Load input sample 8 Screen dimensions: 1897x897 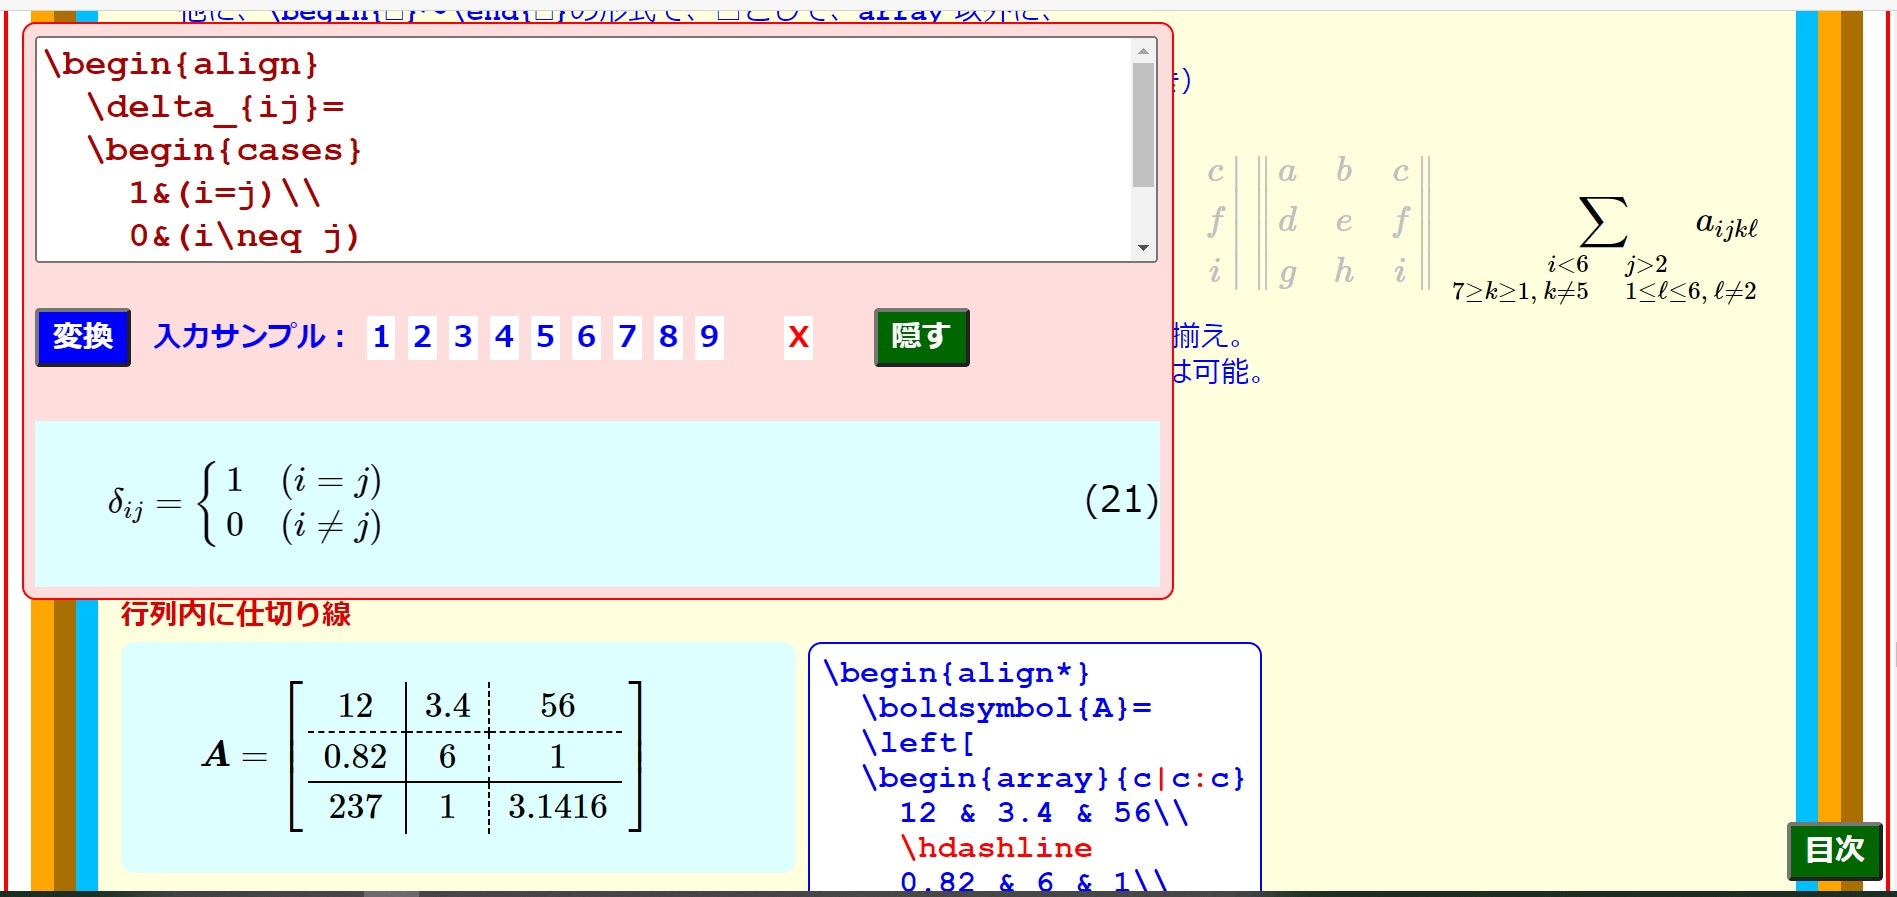(668, 337)
